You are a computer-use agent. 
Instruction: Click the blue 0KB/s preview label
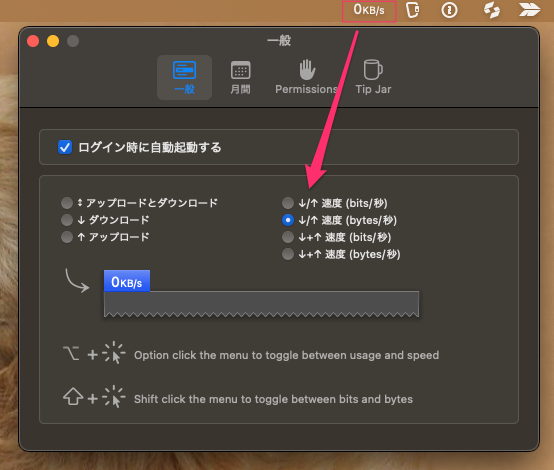[127, 281]
